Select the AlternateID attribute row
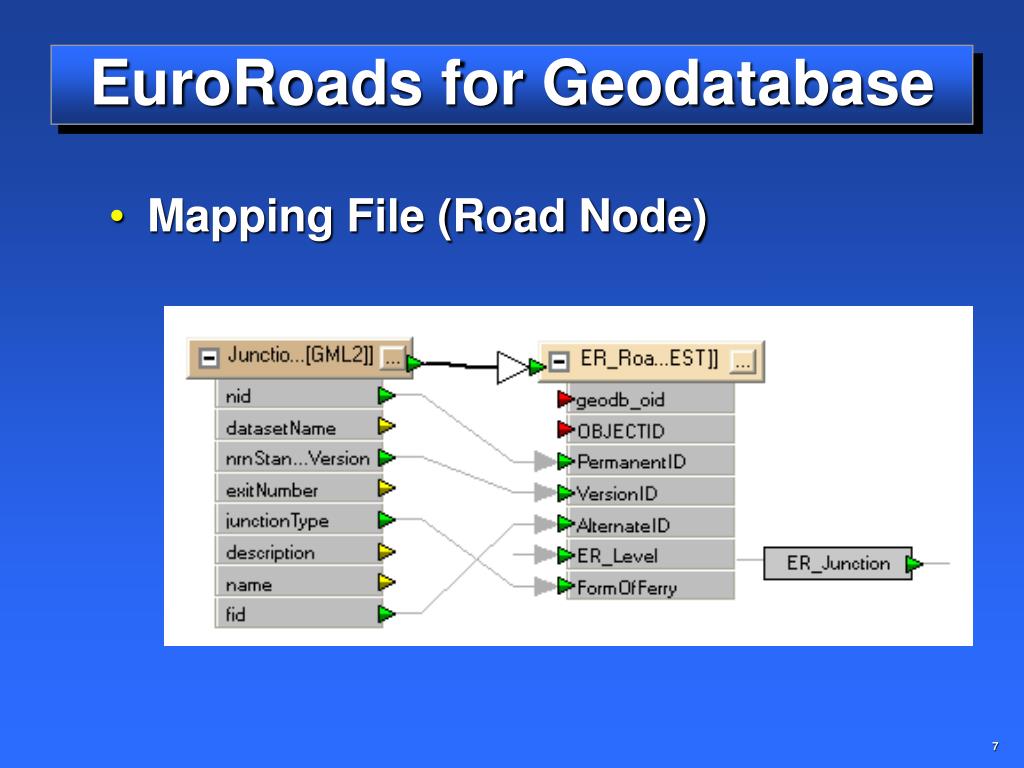1024x768 pixels. pos(650,524)
